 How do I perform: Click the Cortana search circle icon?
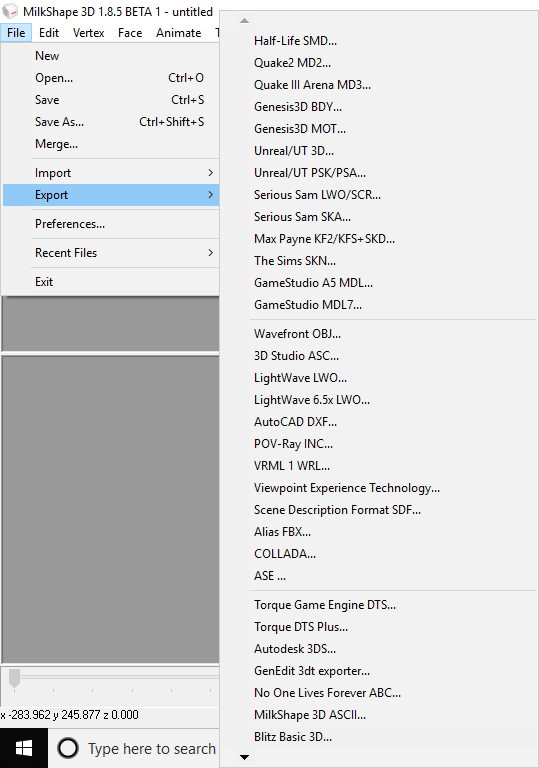[x=68, y=748]
